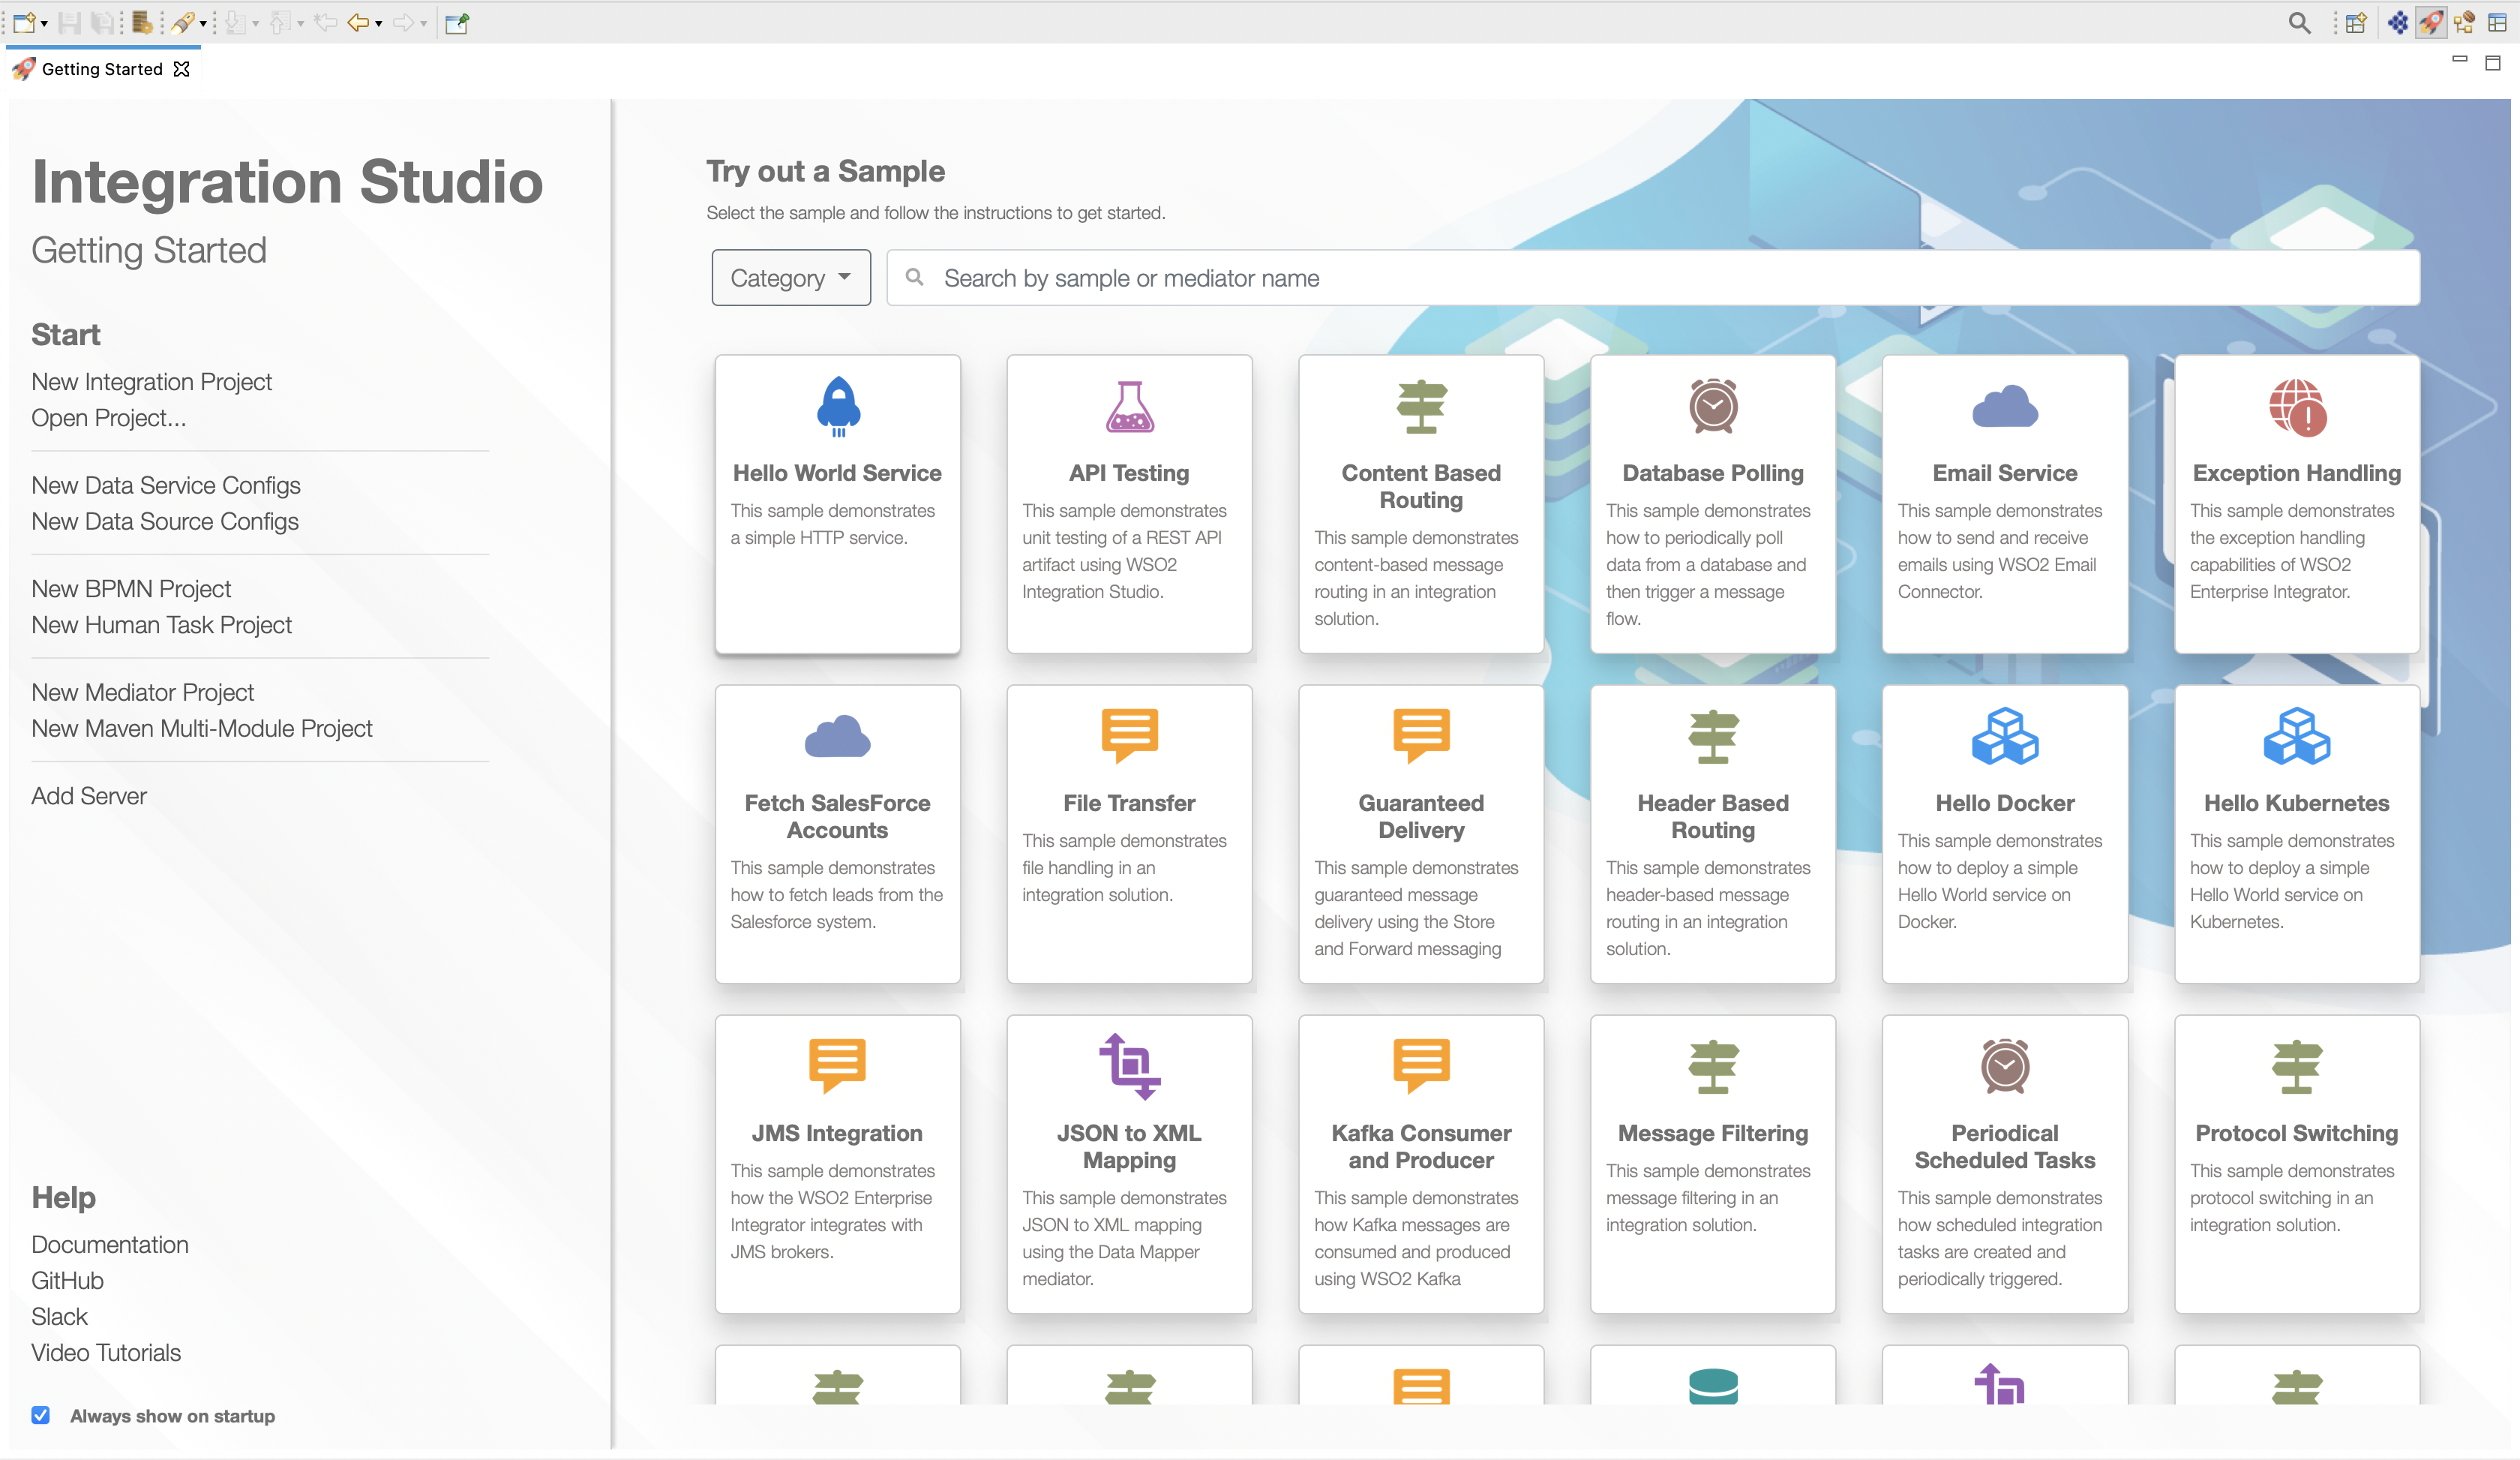Click the forward navigation arrow

(x=403, y=22)
